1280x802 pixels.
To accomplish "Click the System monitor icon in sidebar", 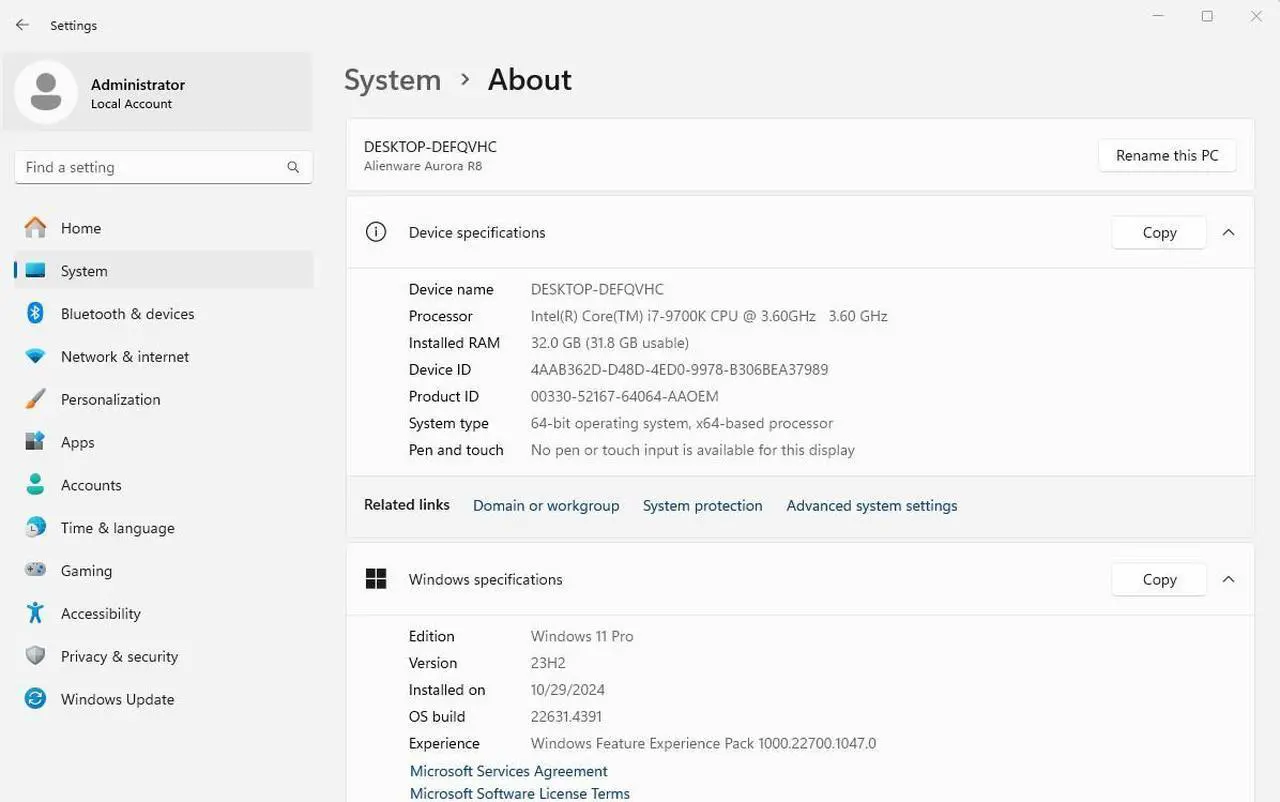I will tap(35, 270).
